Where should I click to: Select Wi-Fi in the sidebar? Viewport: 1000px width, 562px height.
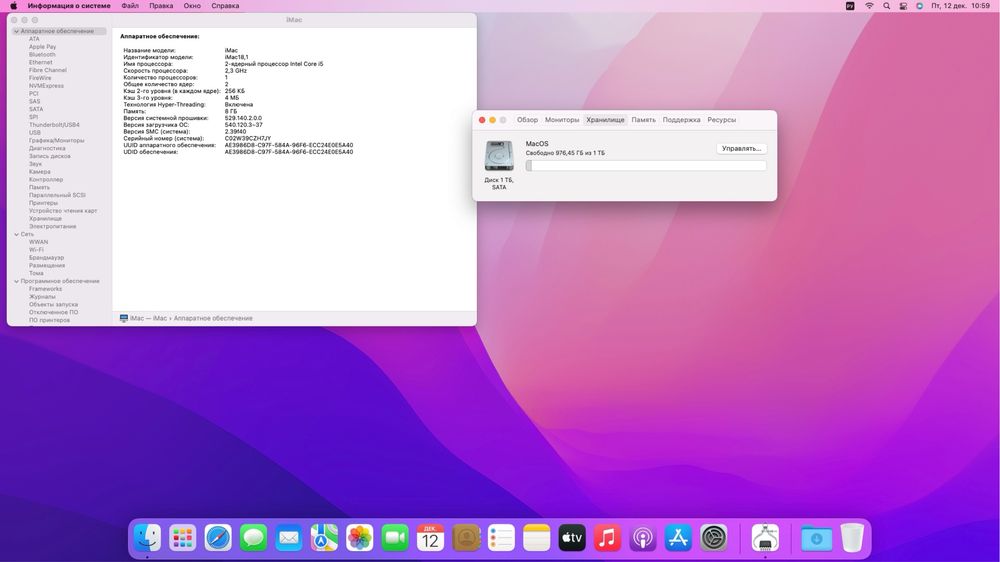(x=36, y=250)
